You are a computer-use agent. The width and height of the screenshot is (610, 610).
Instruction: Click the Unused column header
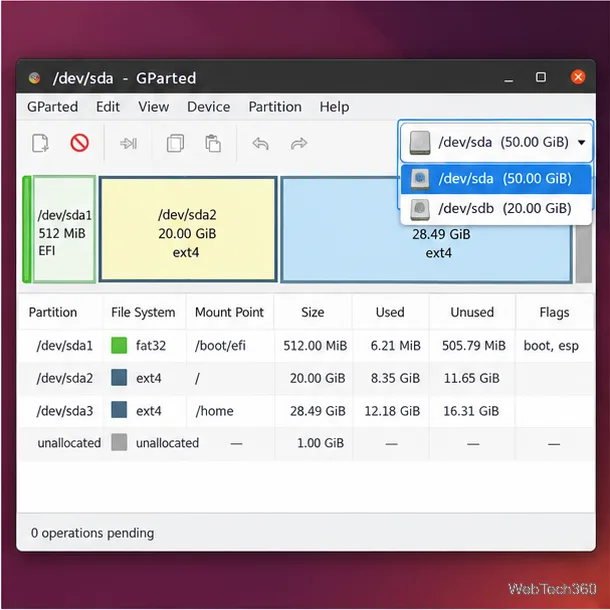[x=472, y=312]
